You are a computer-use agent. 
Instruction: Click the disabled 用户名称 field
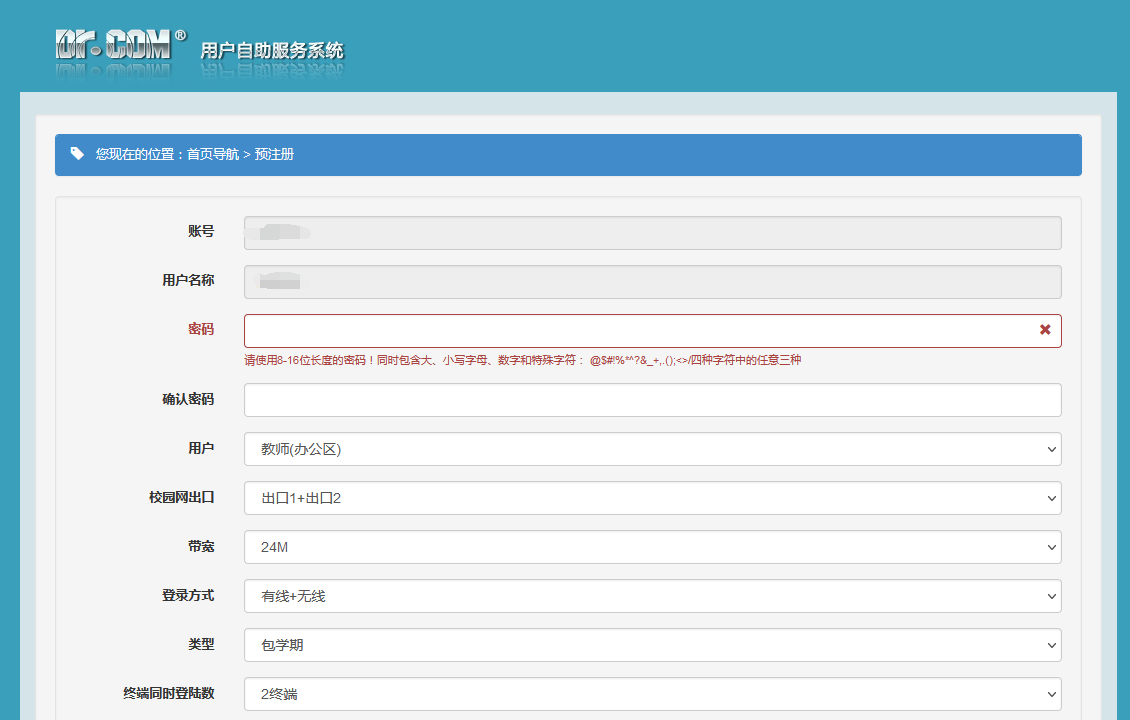(652, 282)
